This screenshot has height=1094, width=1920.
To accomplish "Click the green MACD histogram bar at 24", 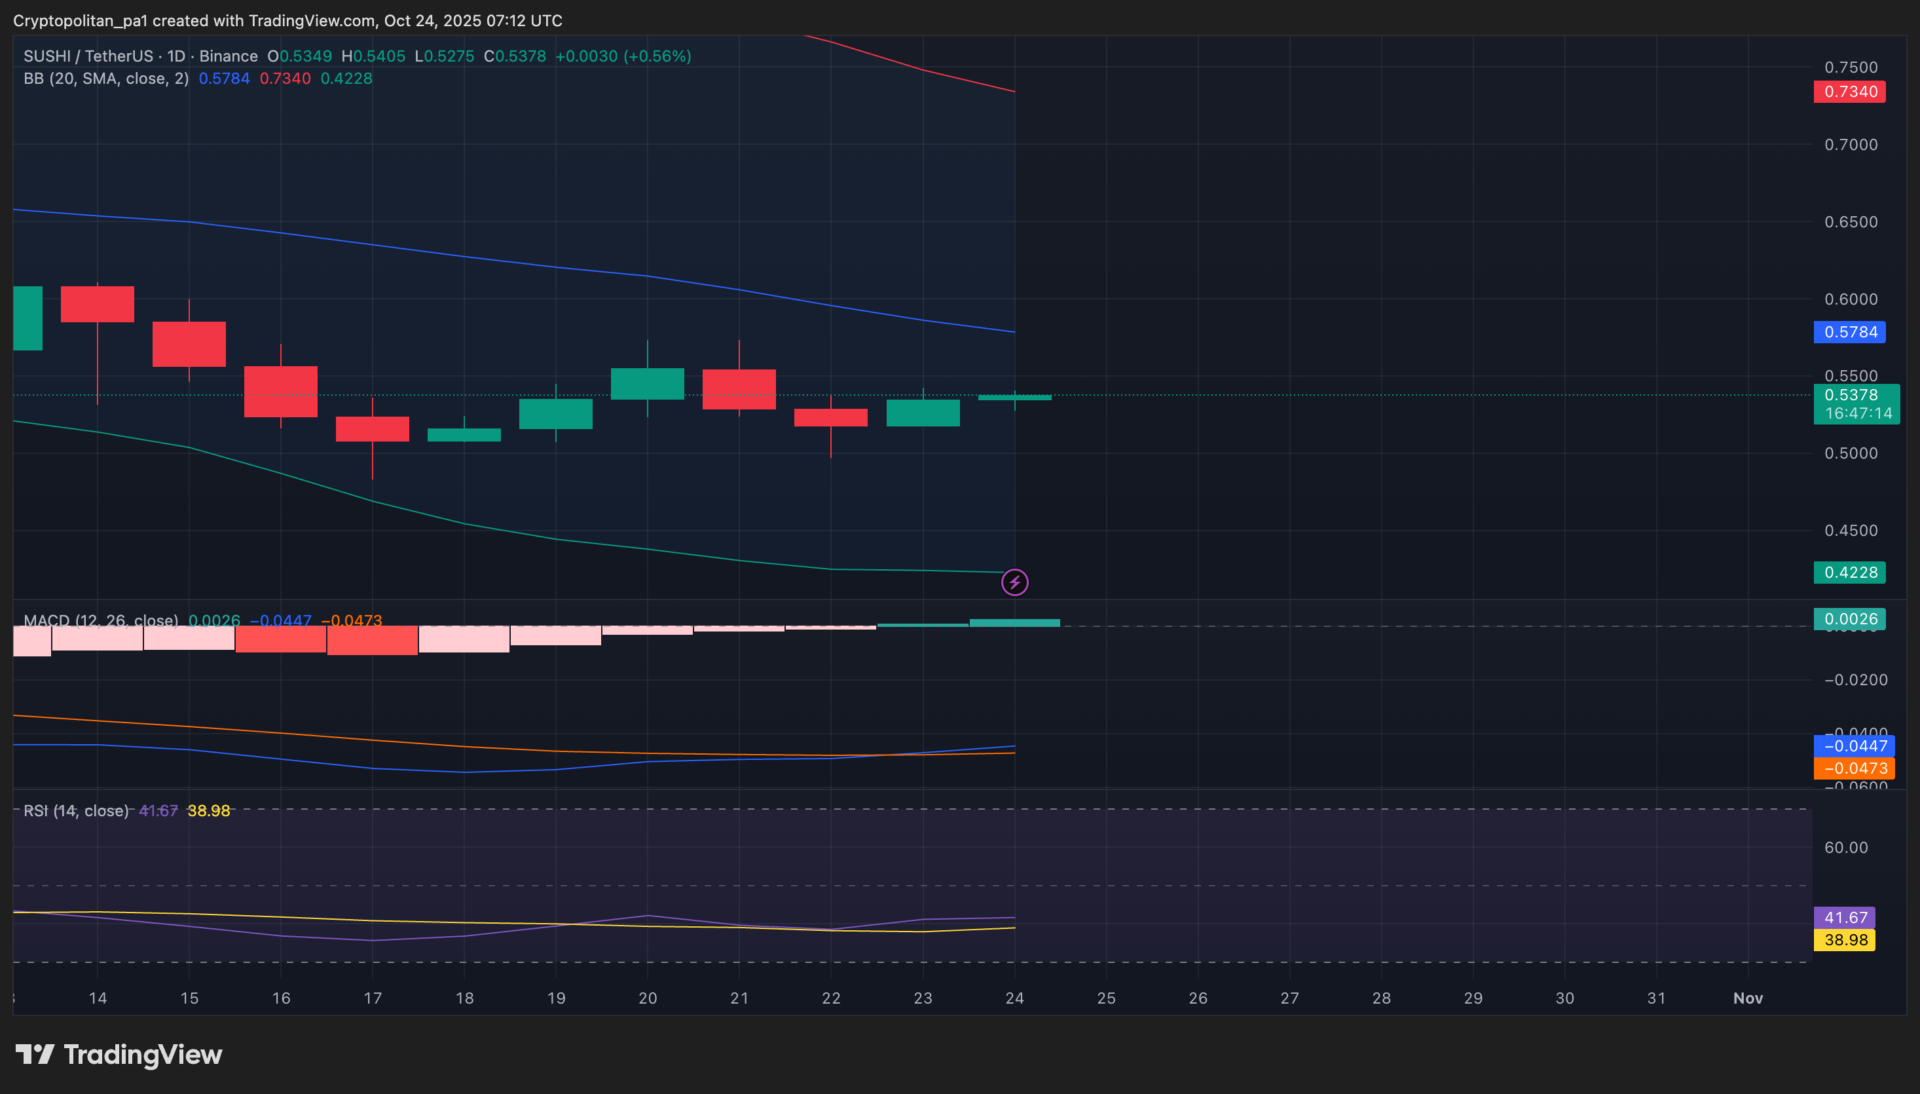I will pos(1014,623).
